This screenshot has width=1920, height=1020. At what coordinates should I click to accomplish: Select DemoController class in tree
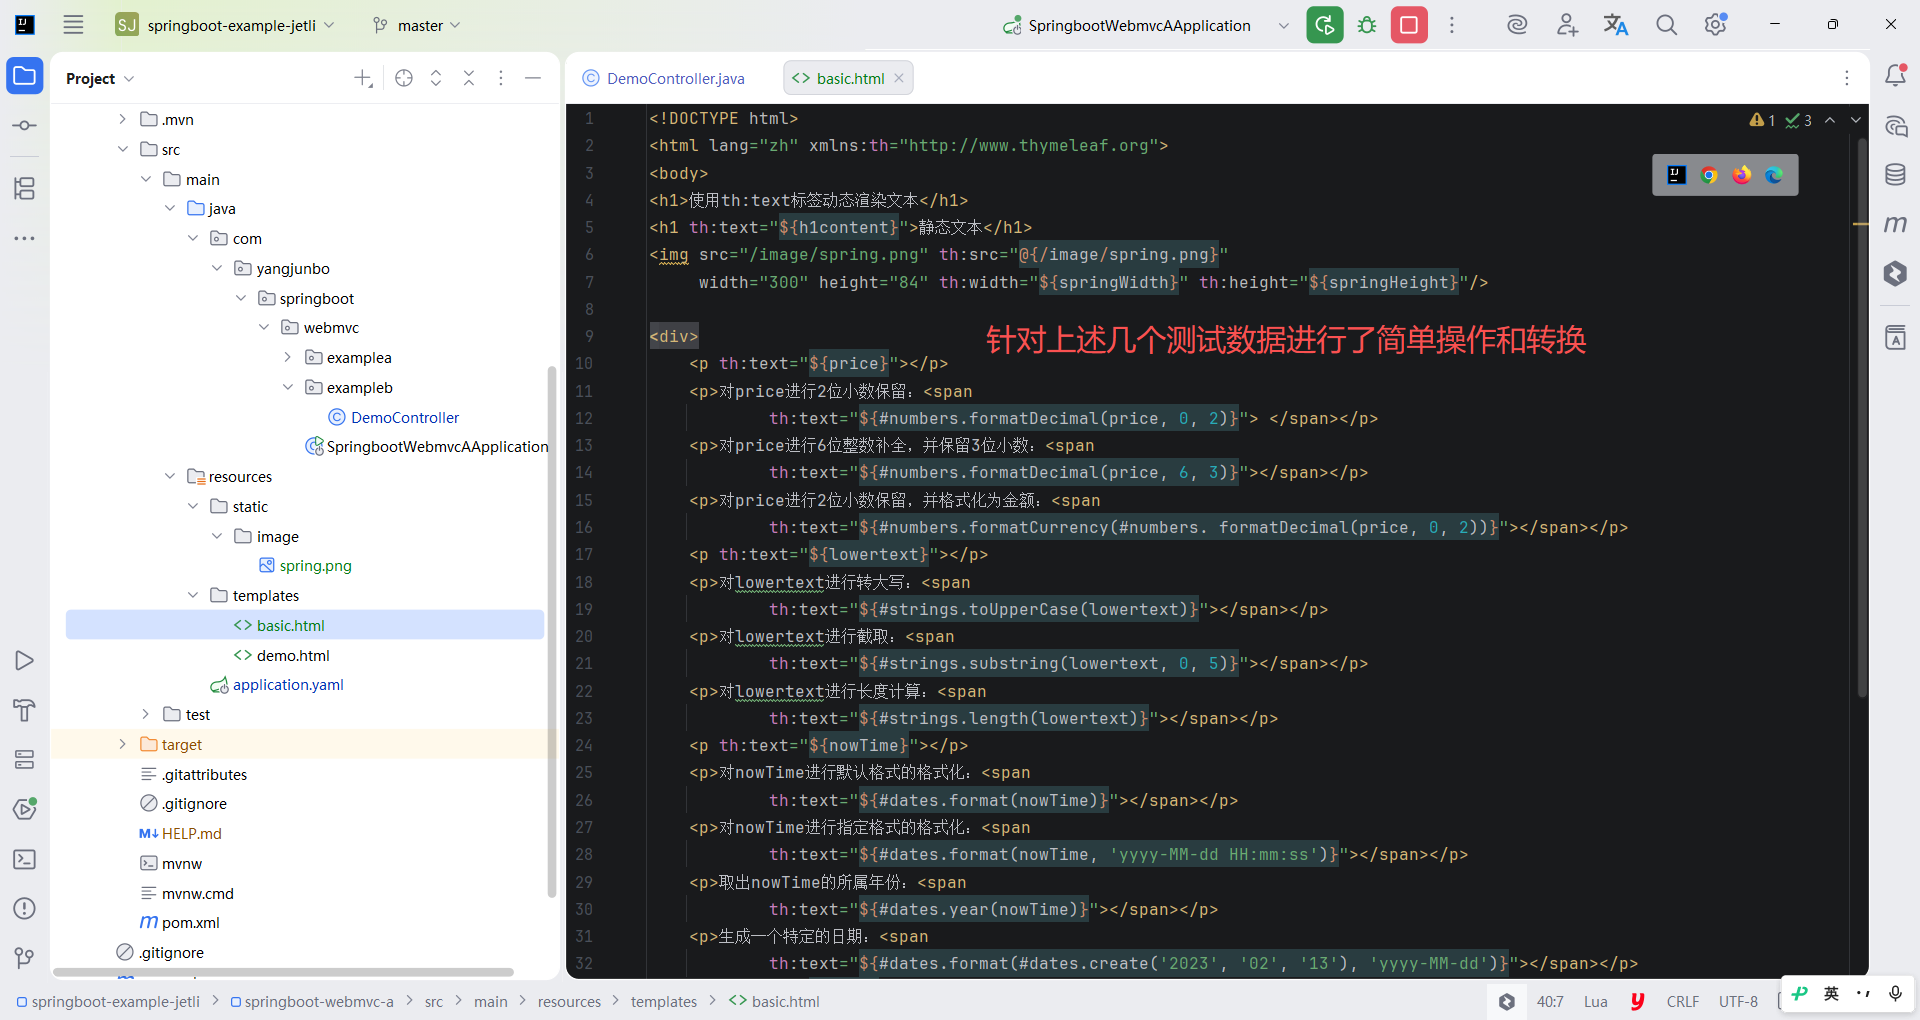pyautogui.click(x=405, y=417)
